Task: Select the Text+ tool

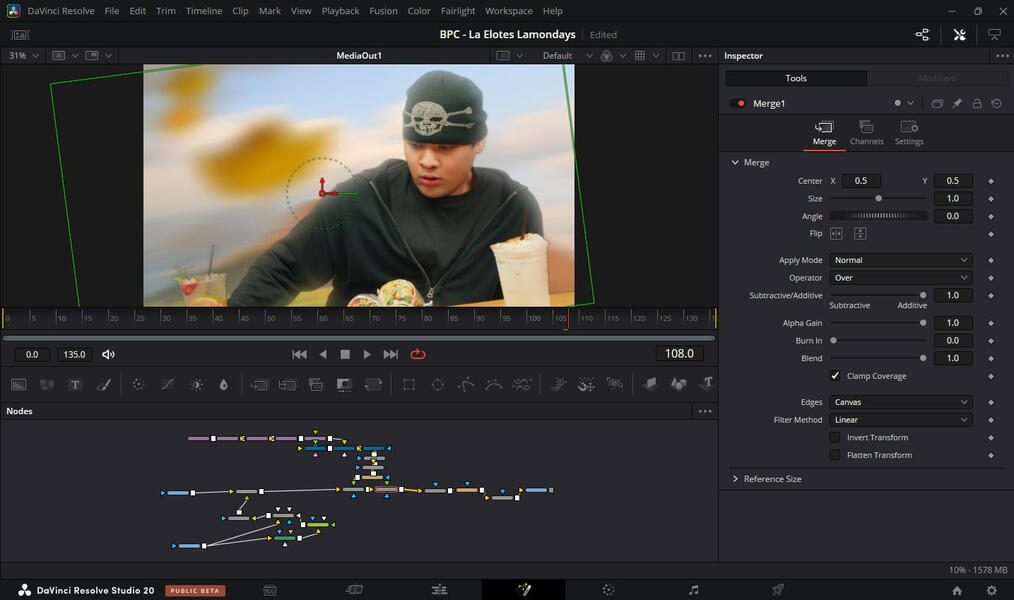Action: (73, 384)
